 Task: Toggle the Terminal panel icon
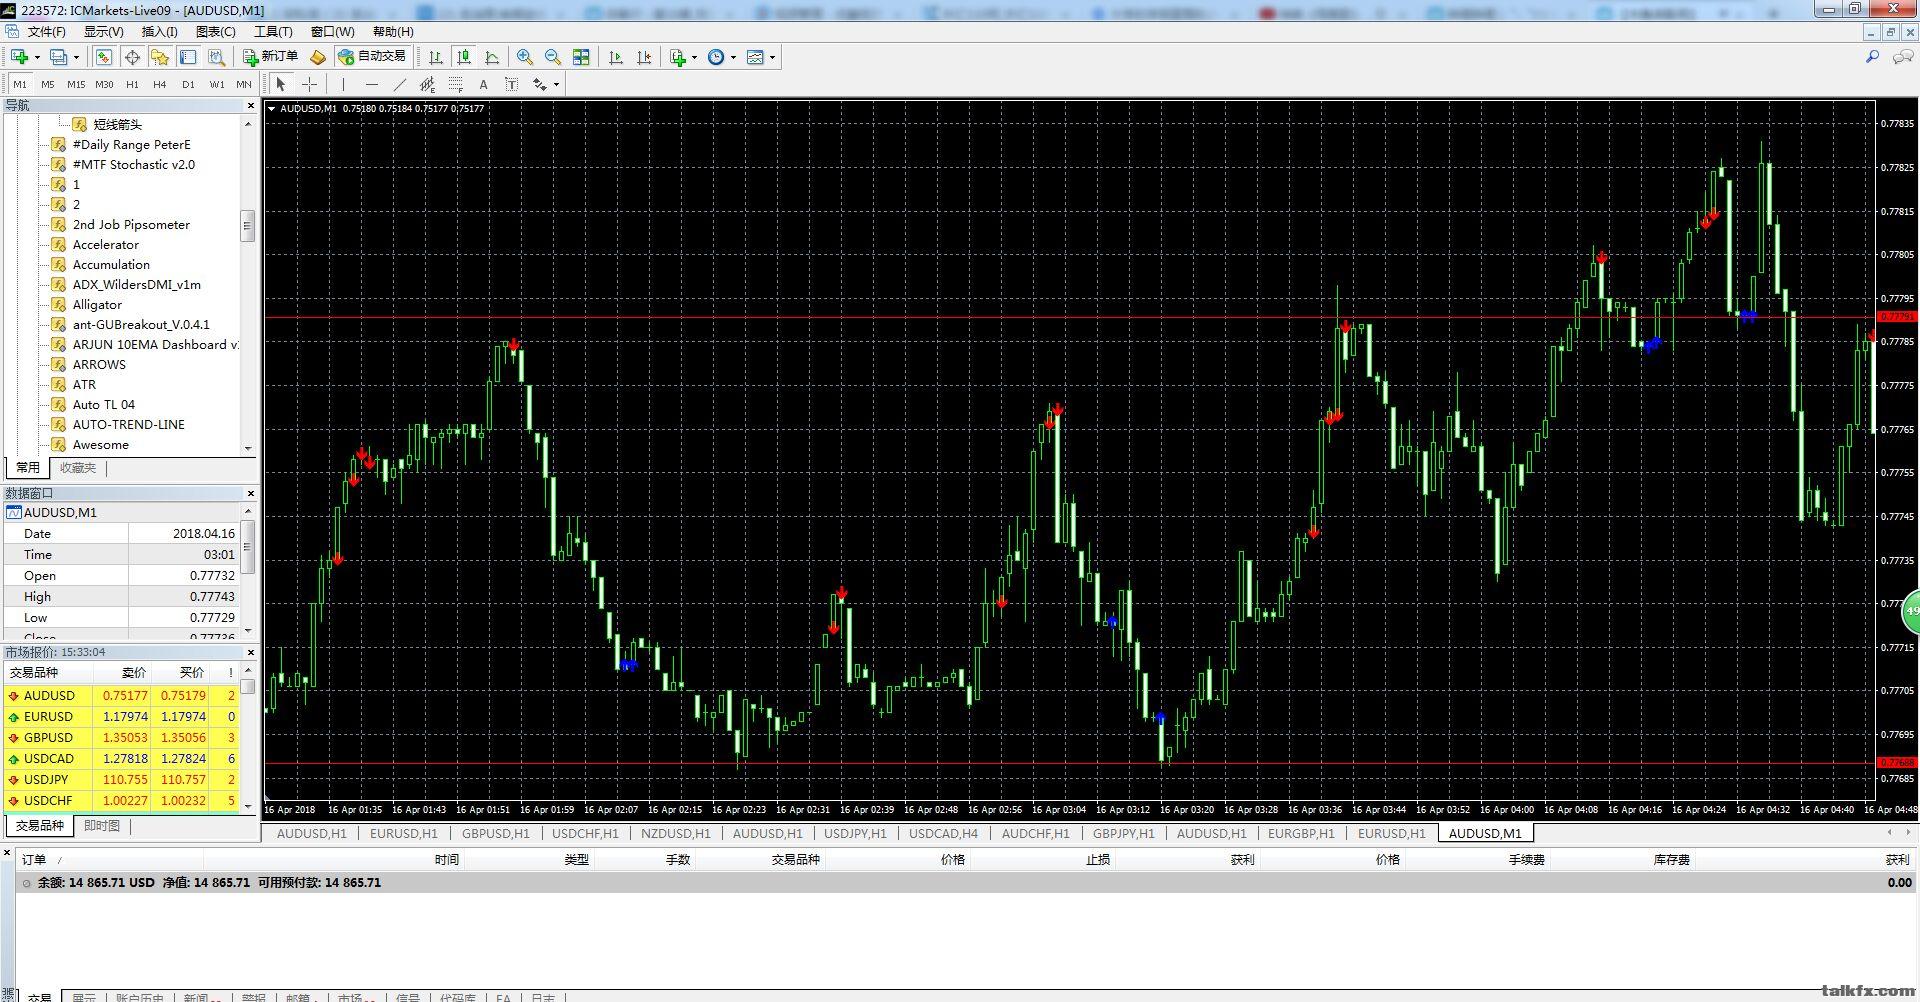[188, 57]
